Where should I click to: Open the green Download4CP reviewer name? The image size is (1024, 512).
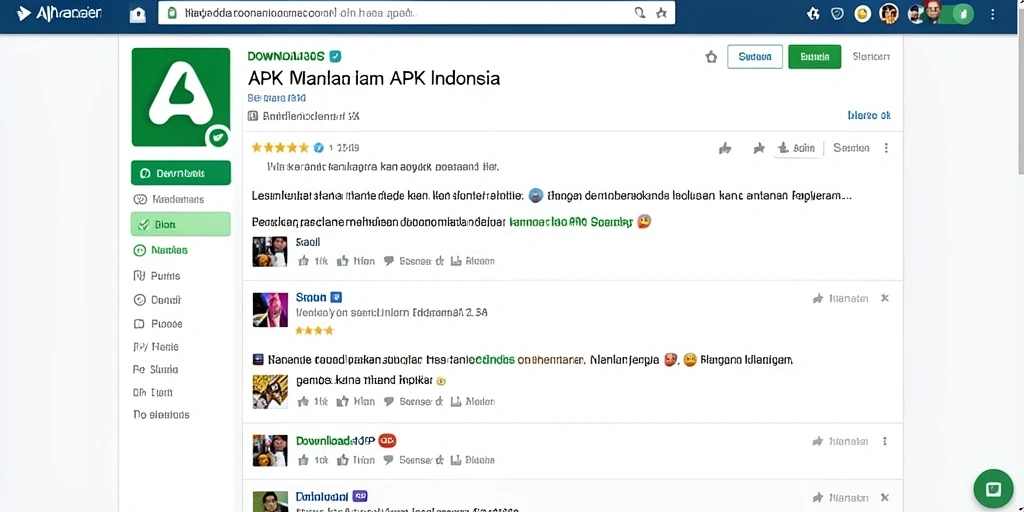click(335, 441)
